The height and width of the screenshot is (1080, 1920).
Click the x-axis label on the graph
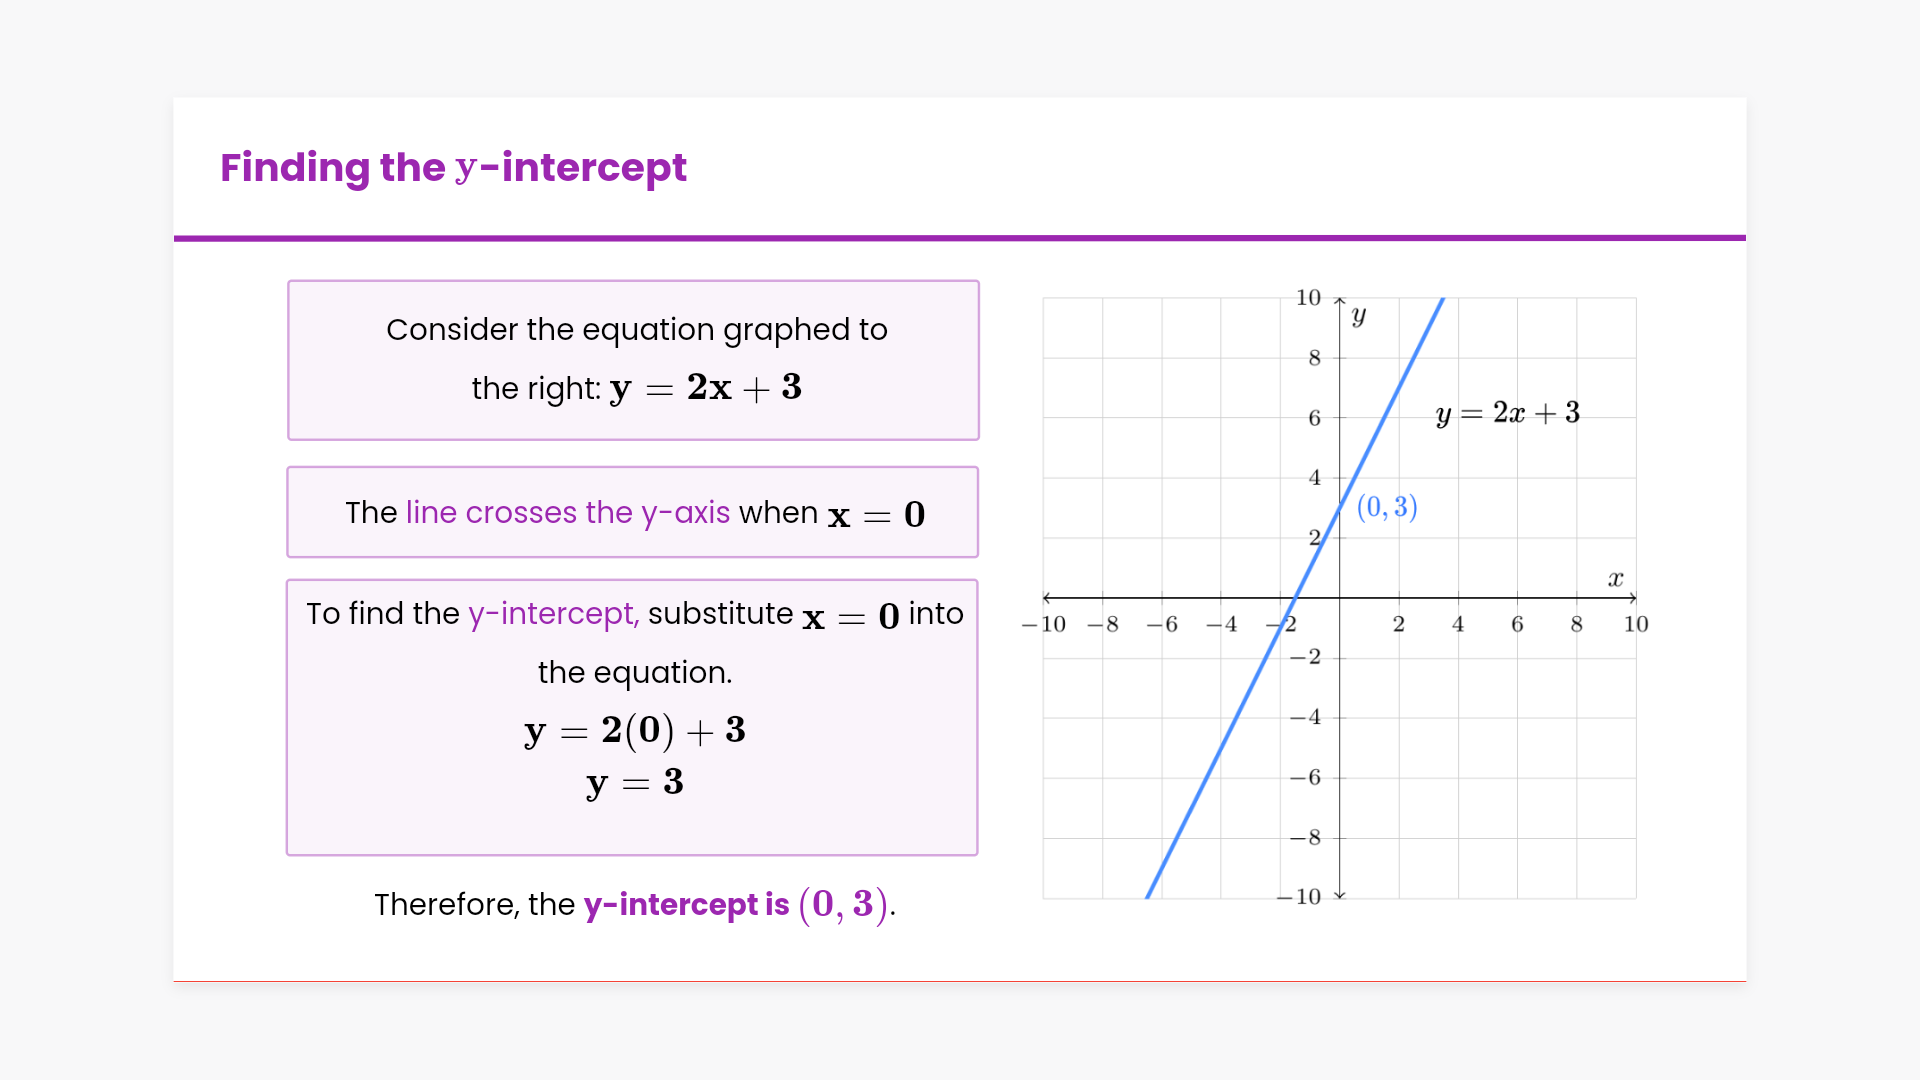(1615, 579)
